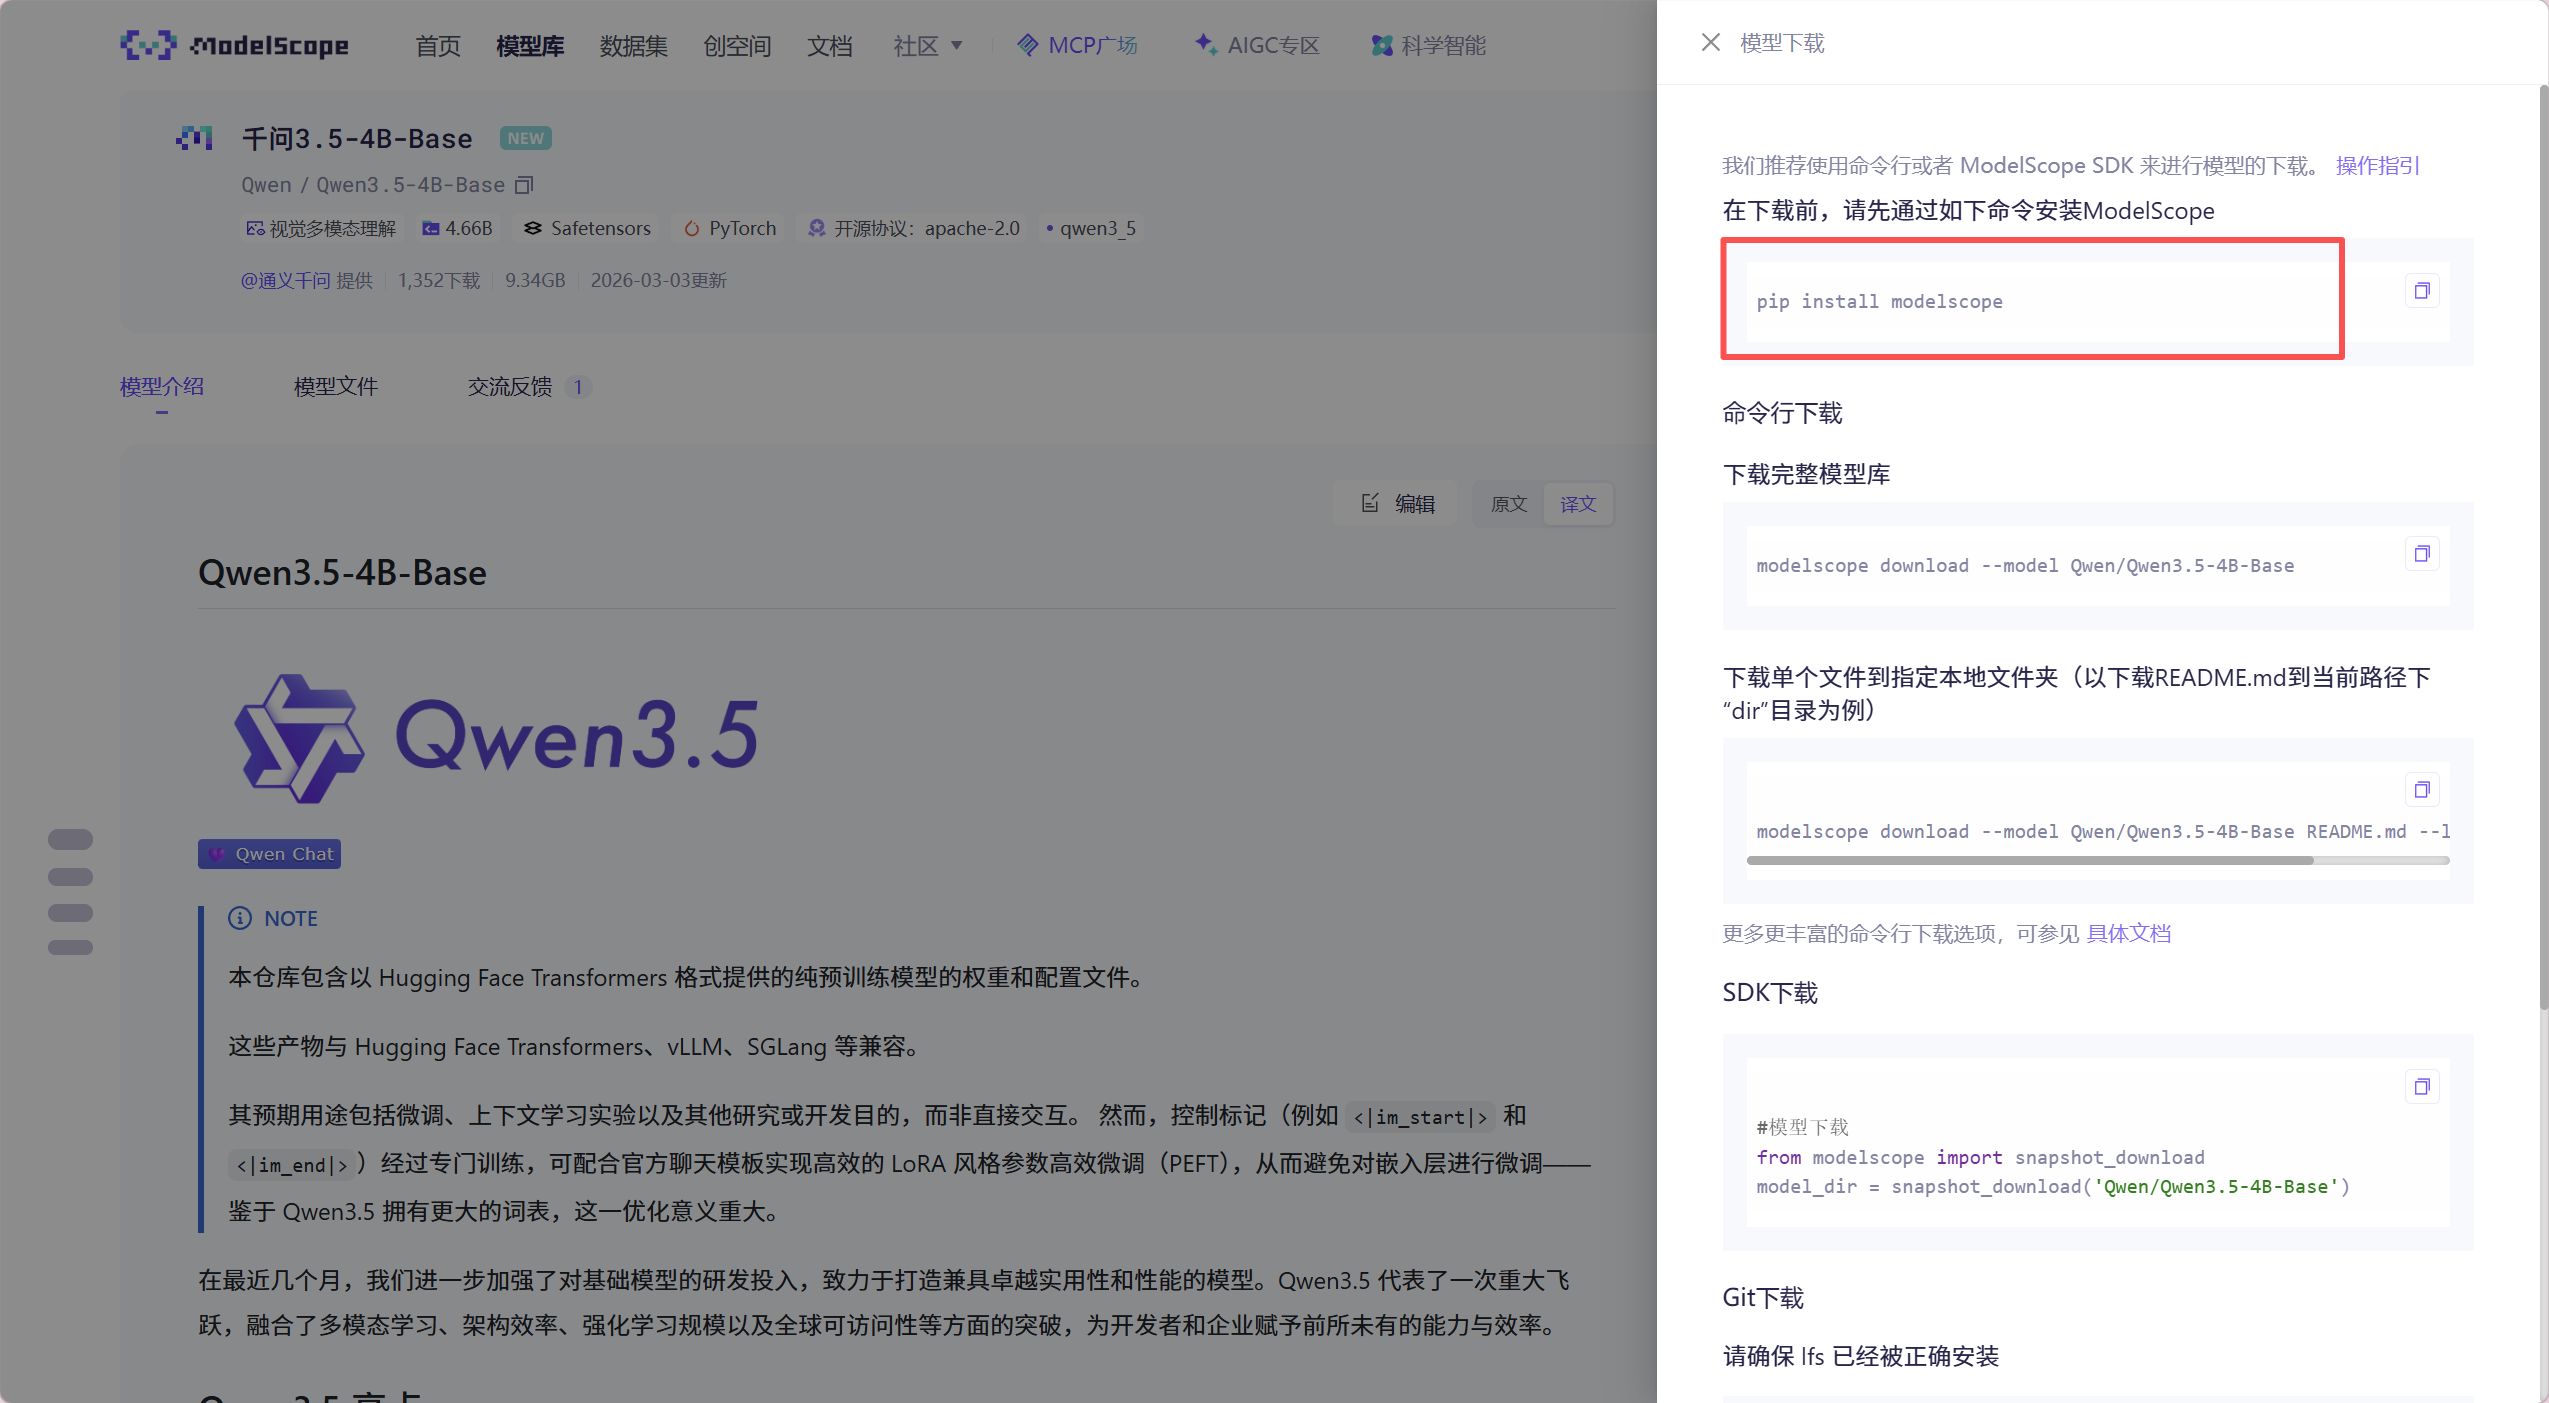
Task: Copy the README.md single file download command
Action: (x=2421, y=790)
